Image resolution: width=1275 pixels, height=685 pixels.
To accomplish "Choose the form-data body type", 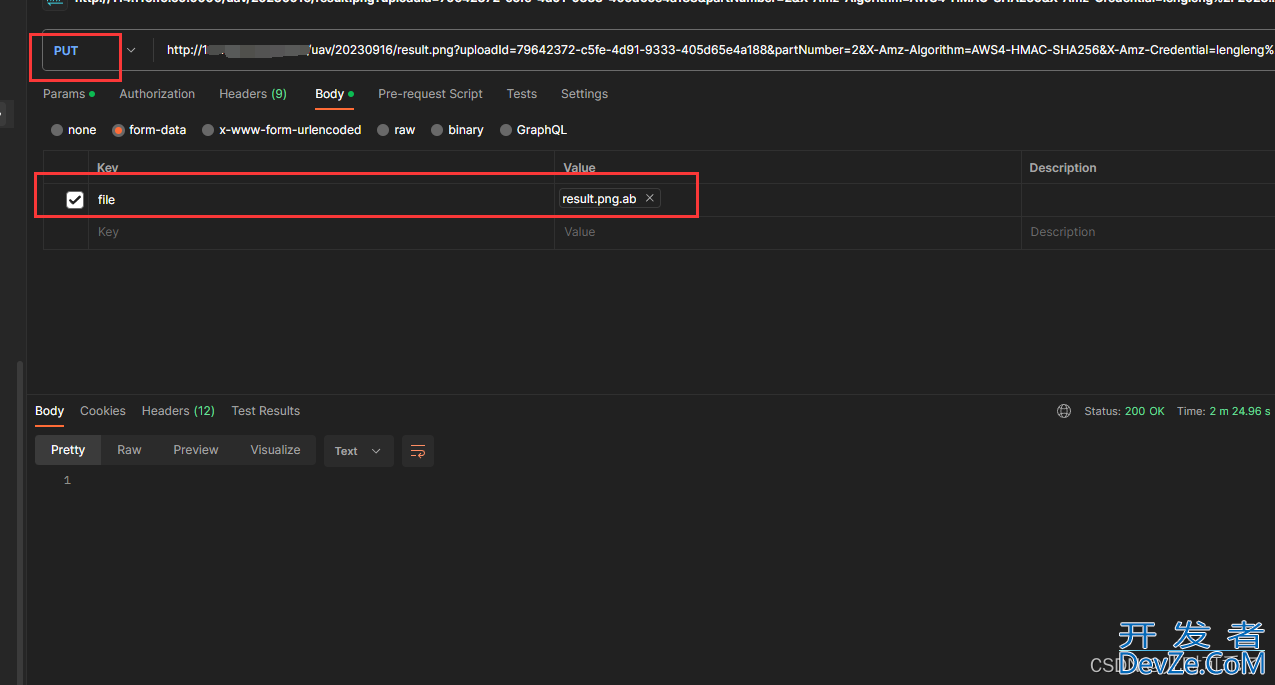I will click(149, 130).
